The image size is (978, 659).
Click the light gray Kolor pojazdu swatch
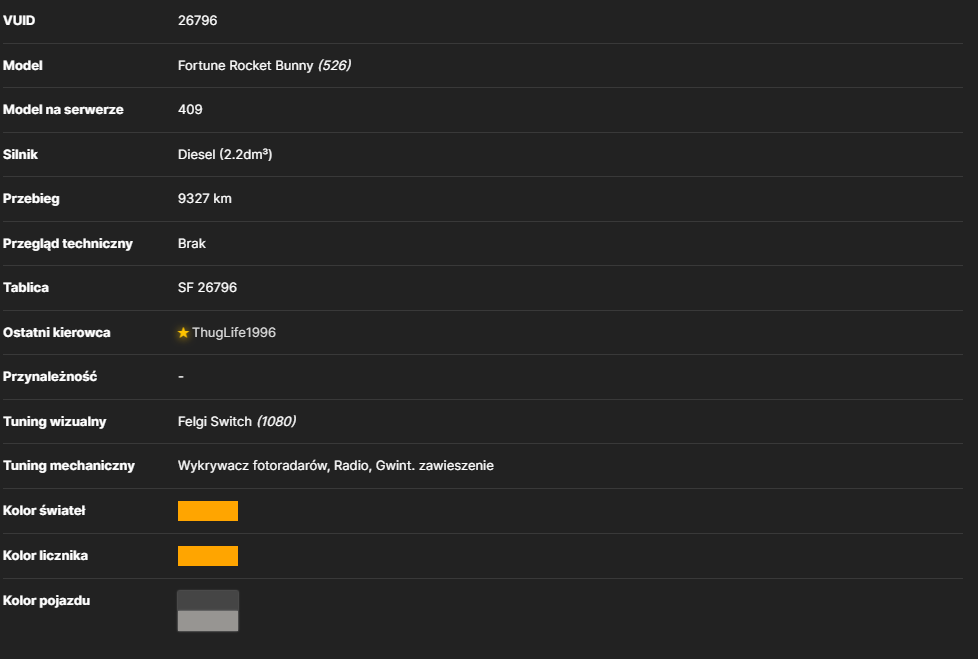pos(208,621)
